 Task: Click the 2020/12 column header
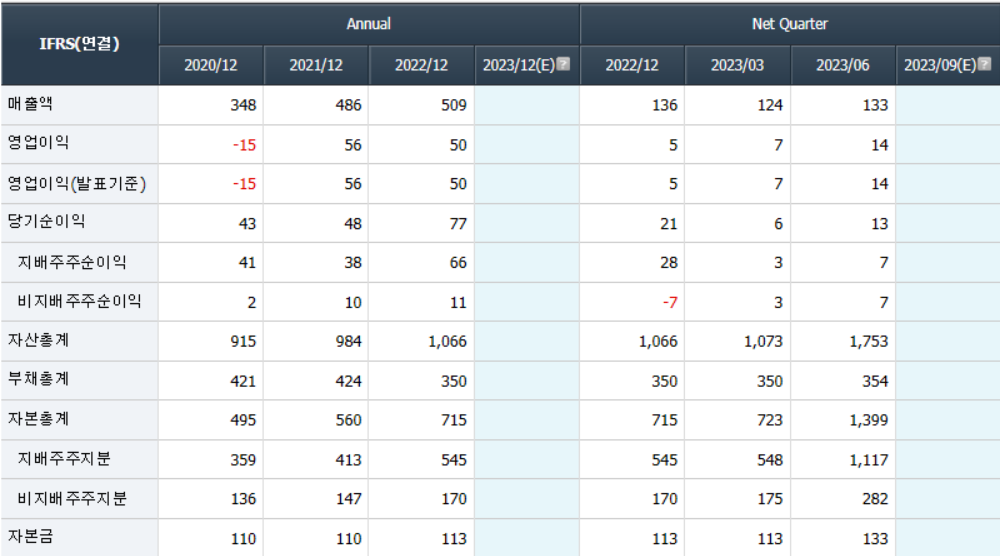(210, 65)
